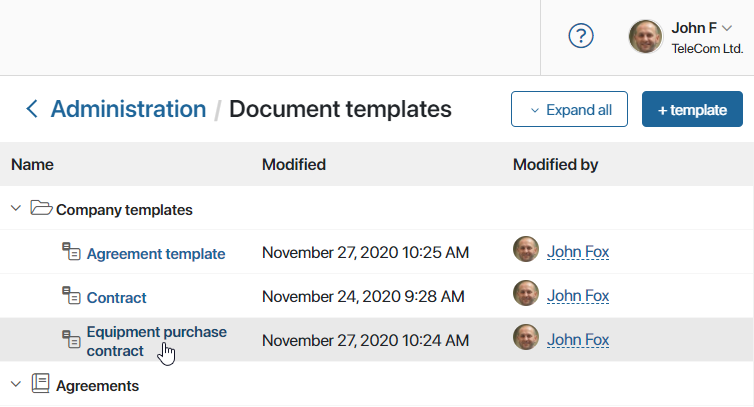This screenshot has height=407, width=754.
Task: Click John Fox avatar in Agreement template row
Action: (526, 249)
